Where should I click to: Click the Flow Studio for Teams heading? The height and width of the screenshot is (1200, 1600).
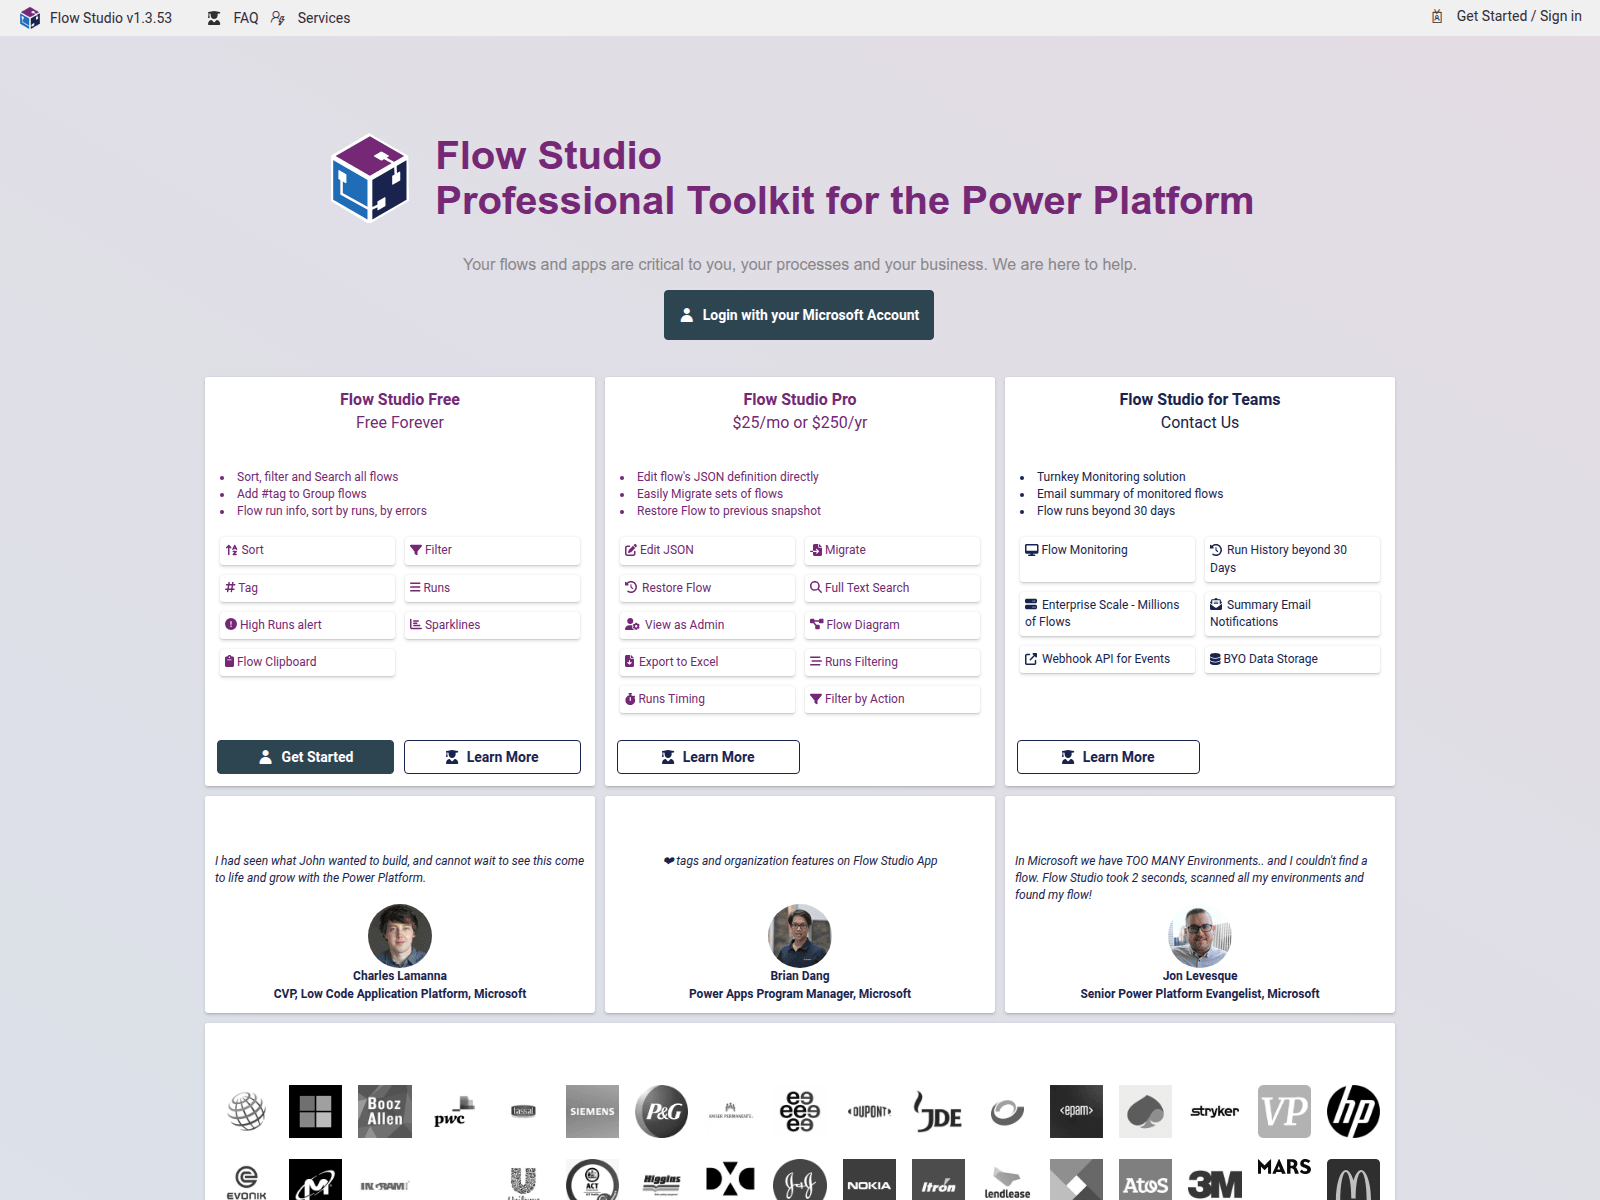click(1200, 399)
